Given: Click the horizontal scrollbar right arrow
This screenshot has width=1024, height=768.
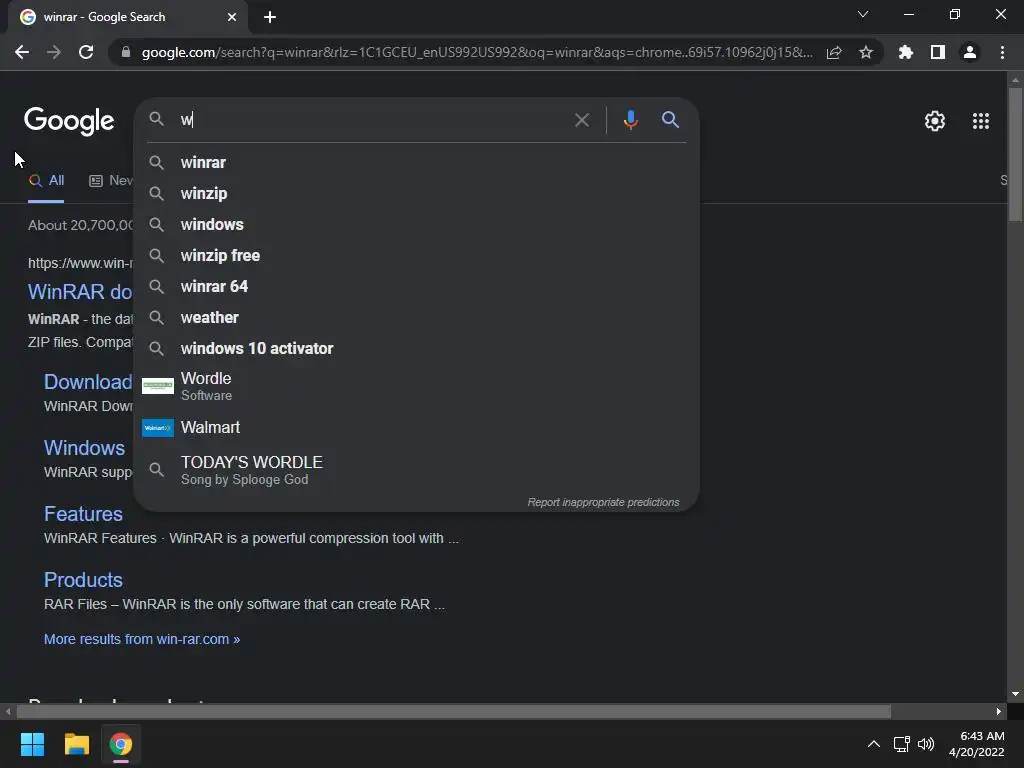Looking at the screenshot, I should (x=999, y=711).
